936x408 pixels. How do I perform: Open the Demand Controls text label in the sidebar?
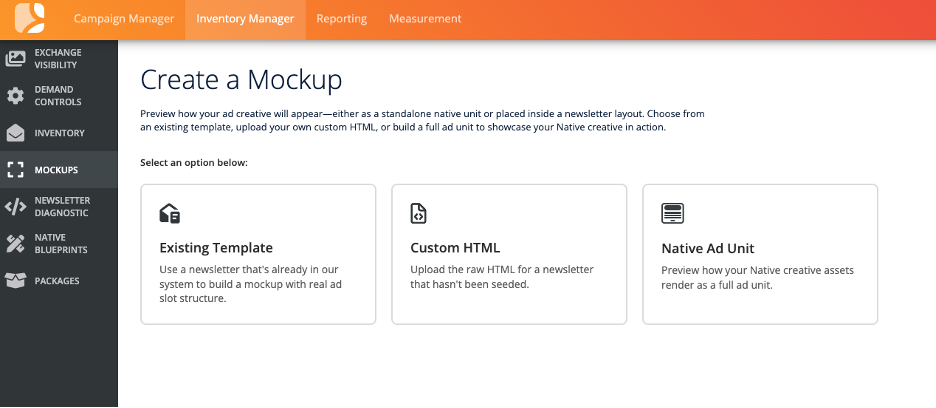tap(58, 96)
